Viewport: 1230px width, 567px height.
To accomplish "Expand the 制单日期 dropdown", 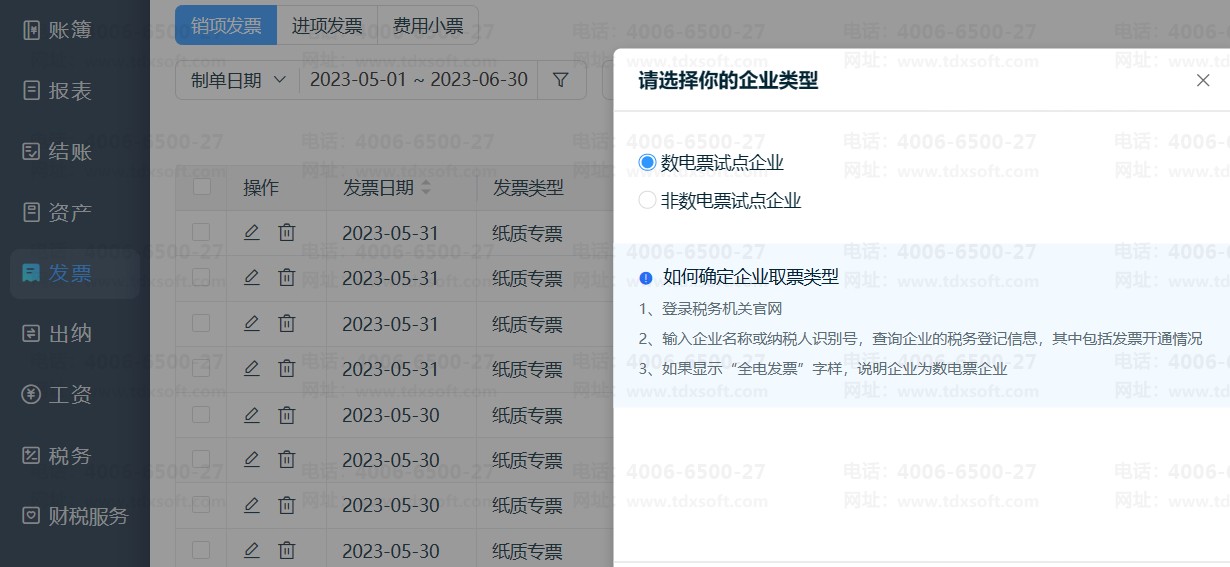I will click(237, 80).
